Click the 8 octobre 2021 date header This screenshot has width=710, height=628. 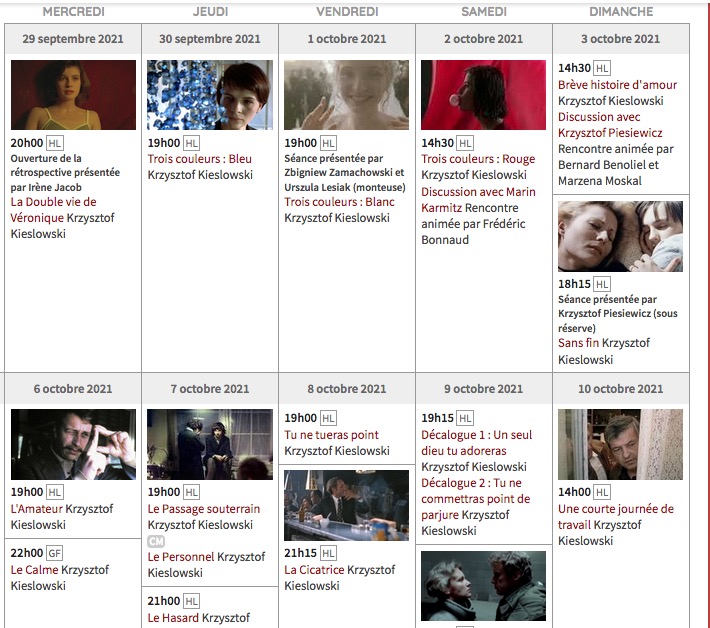[347, 389]
